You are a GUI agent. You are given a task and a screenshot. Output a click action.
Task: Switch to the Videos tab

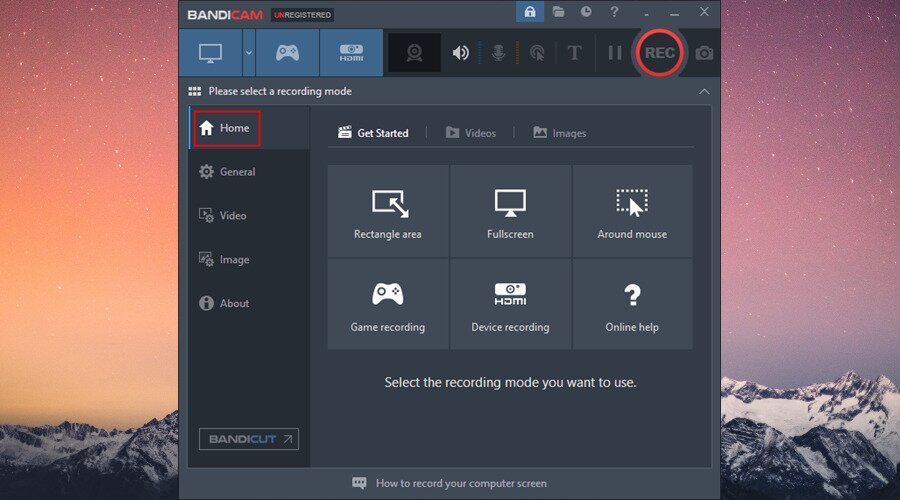point(470,133)
